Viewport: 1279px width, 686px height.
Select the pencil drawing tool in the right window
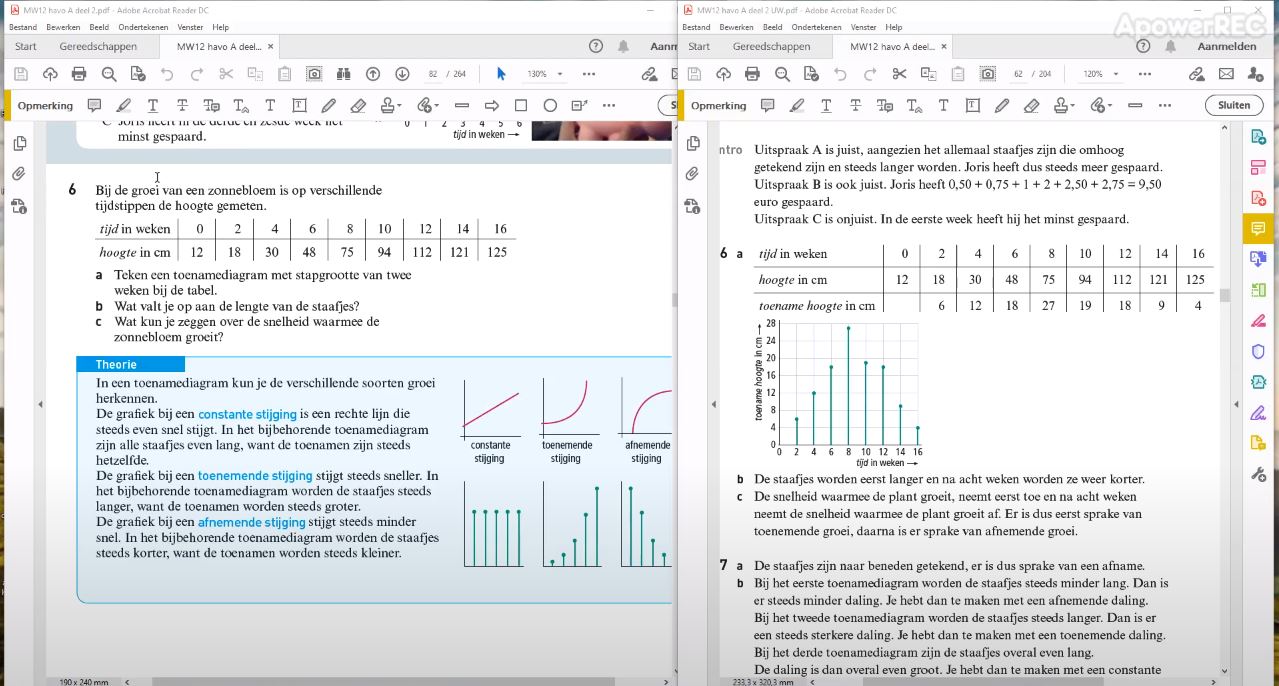(1002, 105)
